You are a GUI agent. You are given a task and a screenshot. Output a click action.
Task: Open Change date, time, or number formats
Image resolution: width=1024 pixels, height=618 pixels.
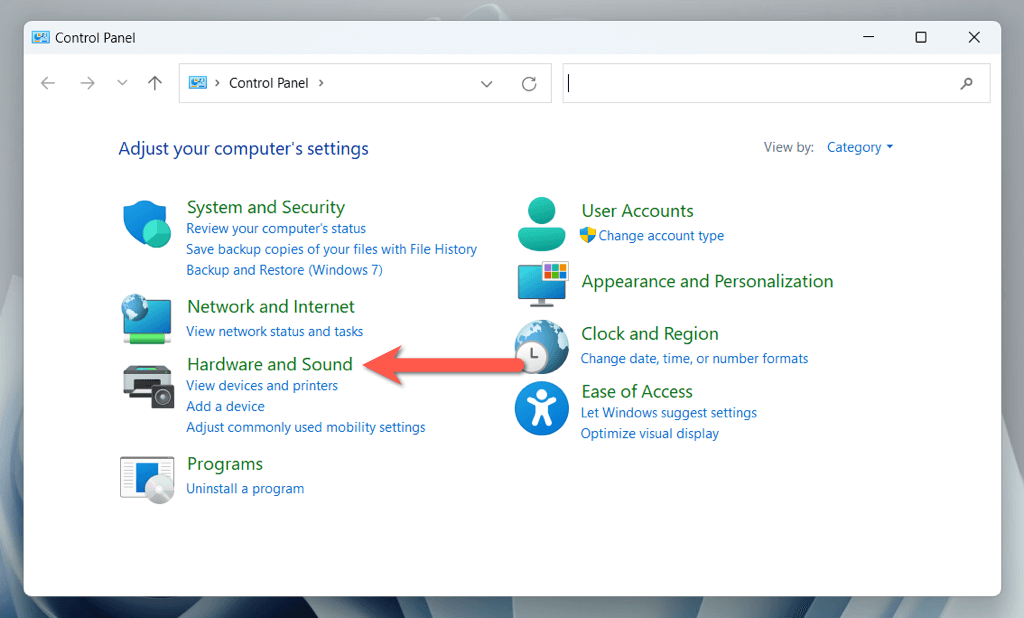click(694, 358)
